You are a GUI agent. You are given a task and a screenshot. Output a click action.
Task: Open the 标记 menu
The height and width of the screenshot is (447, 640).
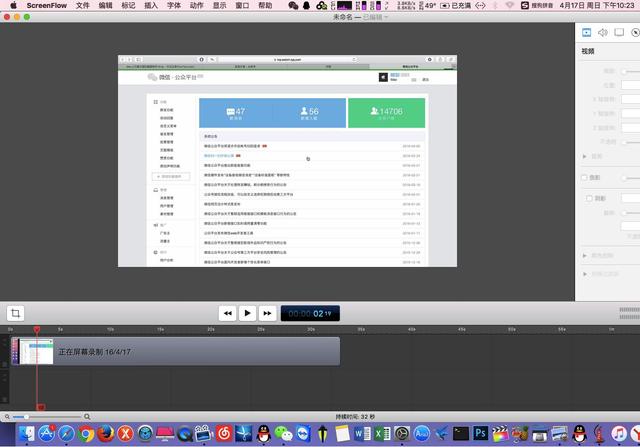point(128,6)
